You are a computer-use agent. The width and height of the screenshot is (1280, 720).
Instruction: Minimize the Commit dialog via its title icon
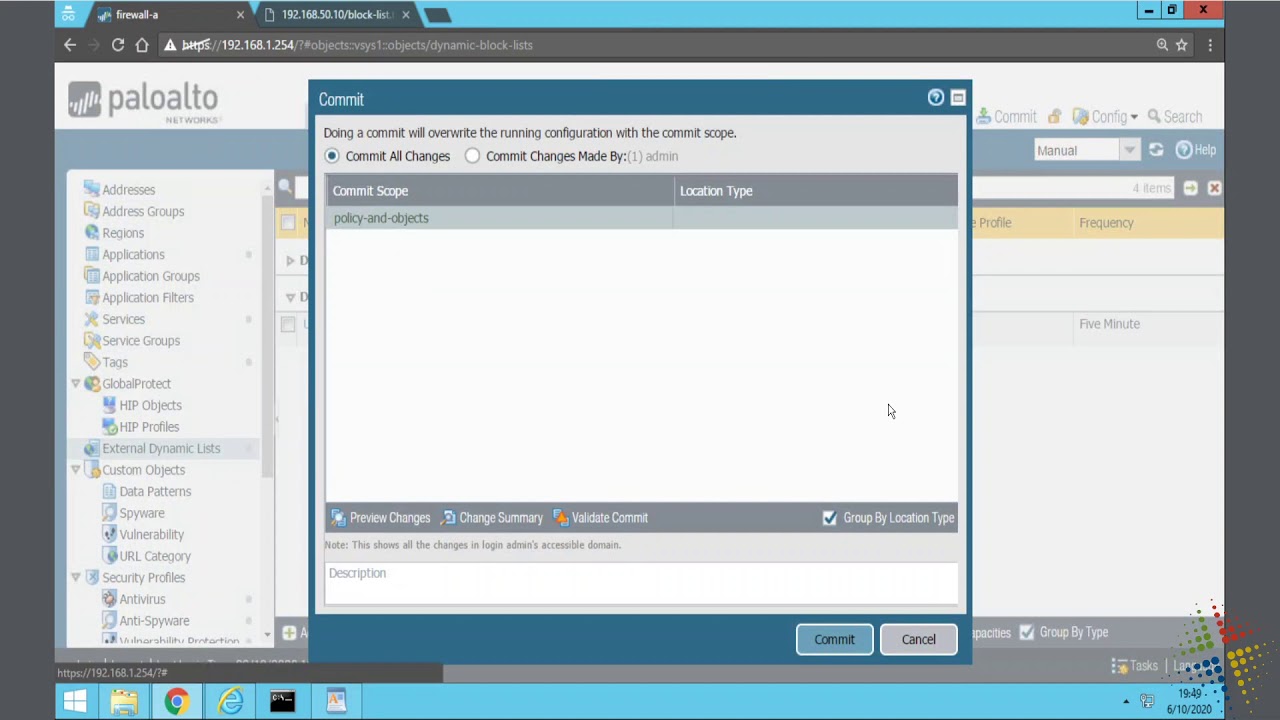958,98
